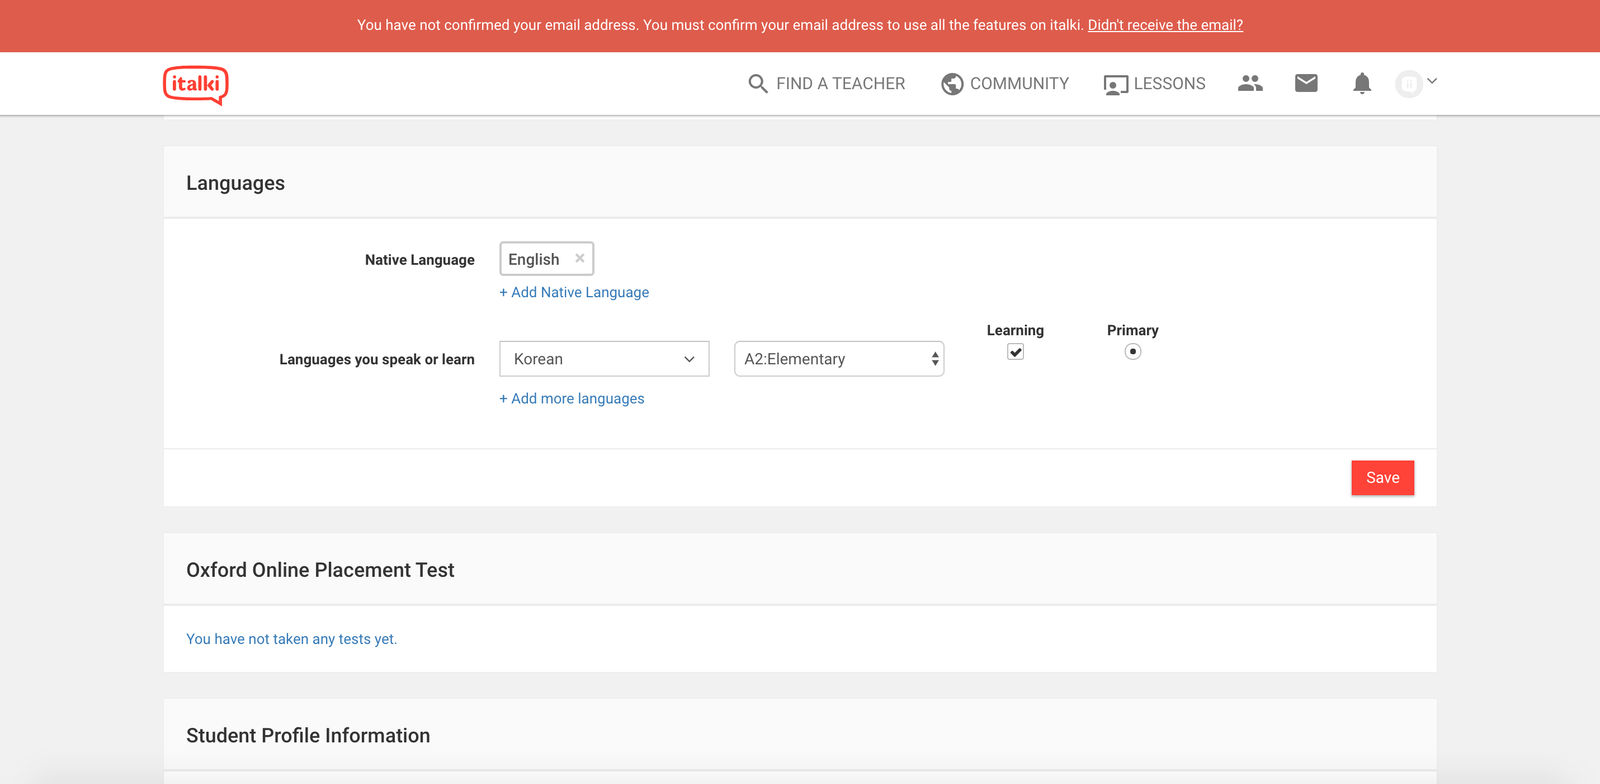Screen dimensions: 1600x784
Task: Go to Find a Teacher
Action: (840, 84)
